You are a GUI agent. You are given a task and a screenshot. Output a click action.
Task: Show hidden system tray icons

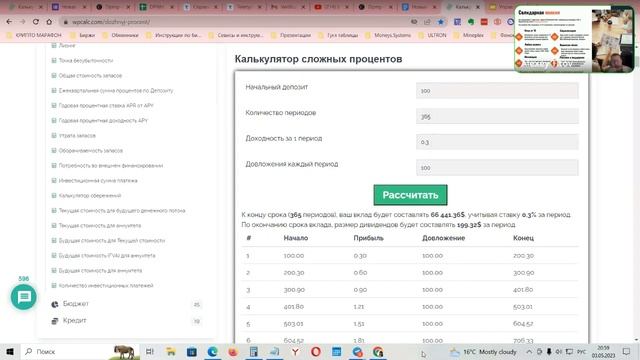529,351
